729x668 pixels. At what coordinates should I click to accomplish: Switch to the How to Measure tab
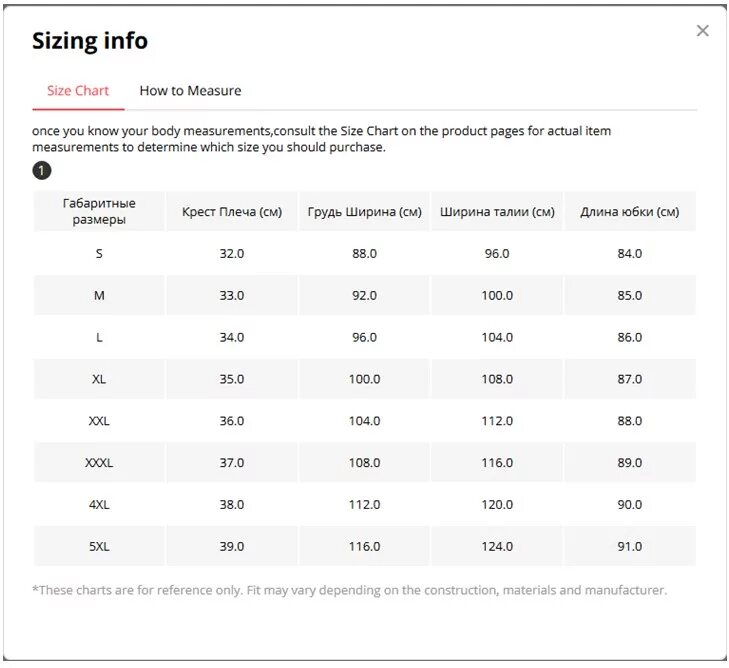click(x=190, y=90)
